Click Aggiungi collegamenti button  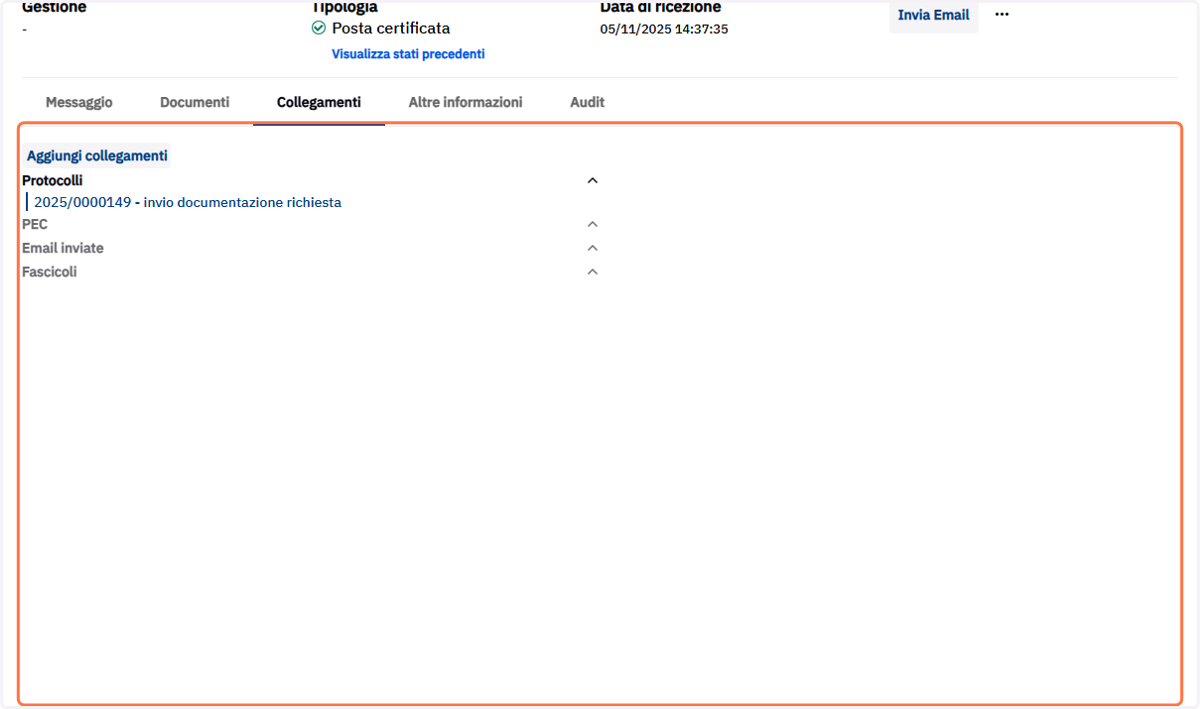tap(97, 156)
